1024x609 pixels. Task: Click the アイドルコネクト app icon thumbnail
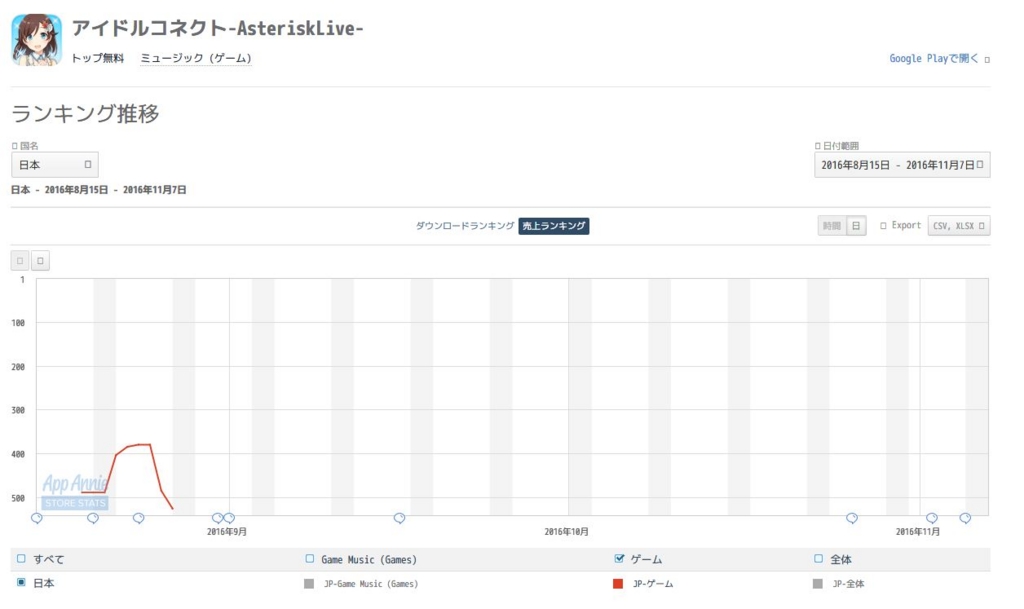(x=37, y=40)
